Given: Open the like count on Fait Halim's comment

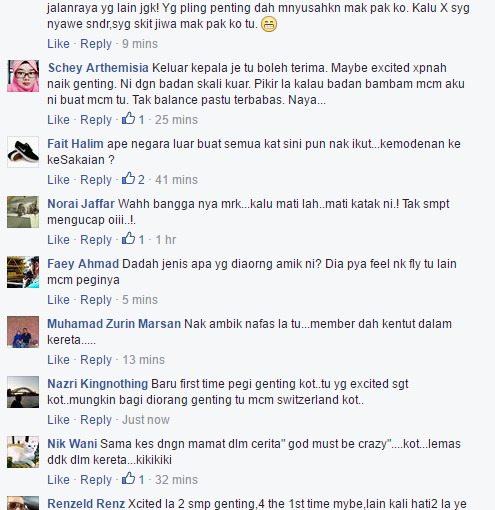Looking at the screenshot, I should (133, 179).
